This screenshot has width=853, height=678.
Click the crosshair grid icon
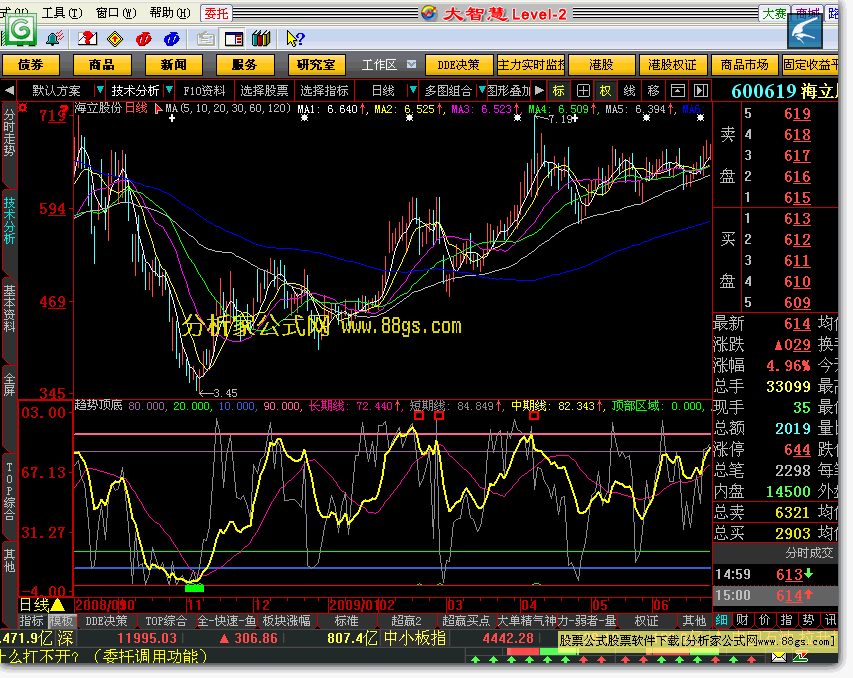coord(583,91)
